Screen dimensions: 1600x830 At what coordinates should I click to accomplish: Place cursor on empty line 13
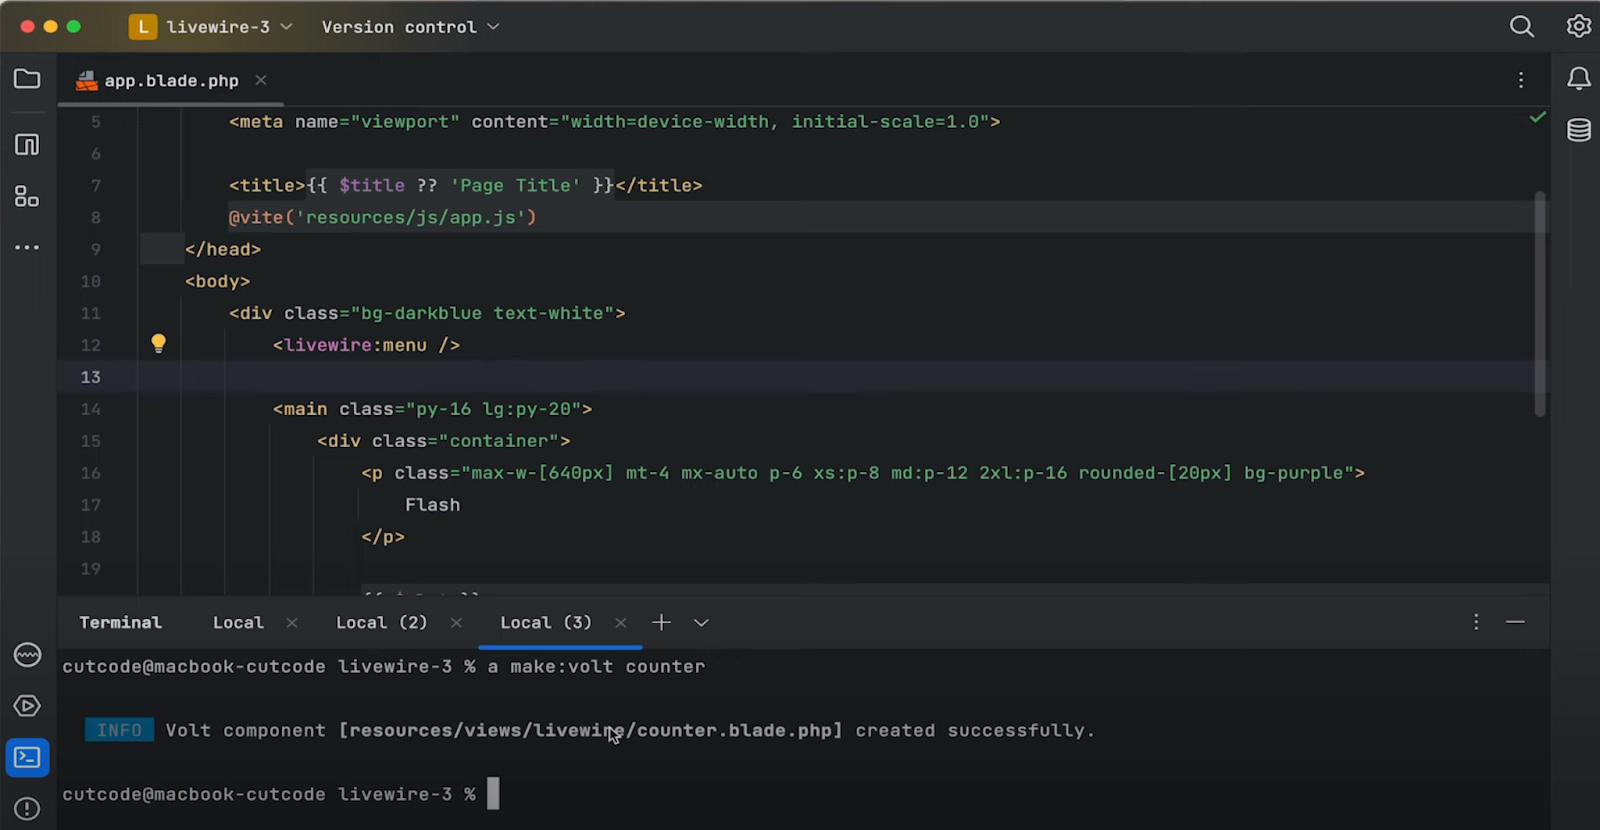click(x=800, y=377)
